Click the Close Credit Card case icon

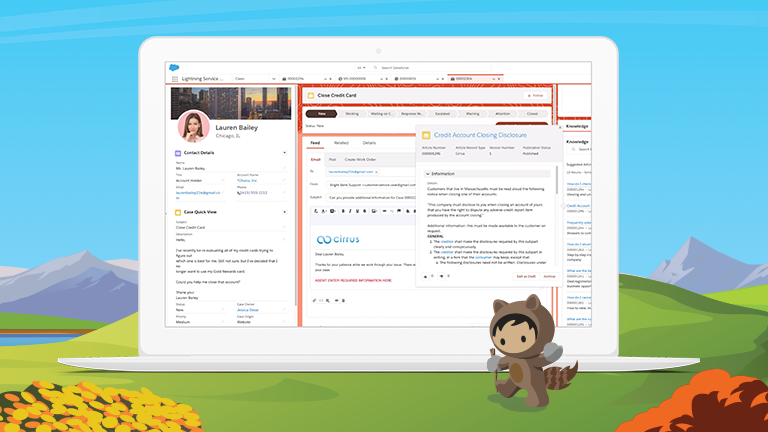tap(311, 96)
